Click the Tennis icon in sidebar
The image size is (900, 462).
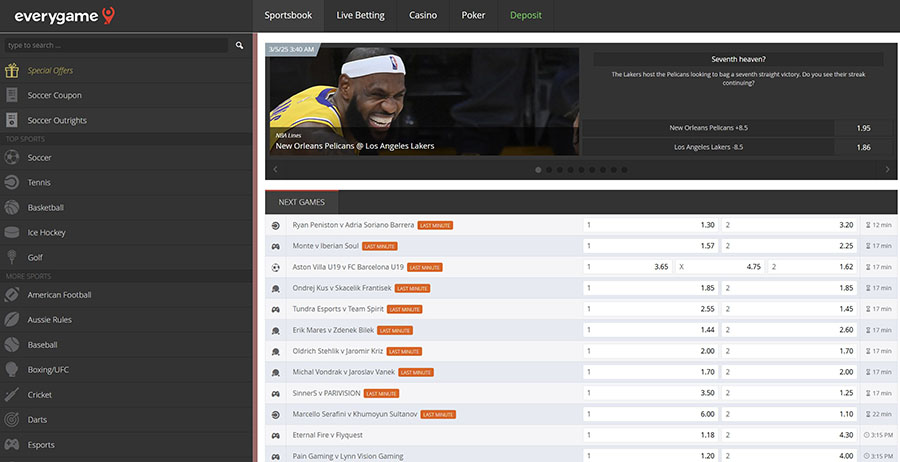pyautogui.click(x=11, y=183)
